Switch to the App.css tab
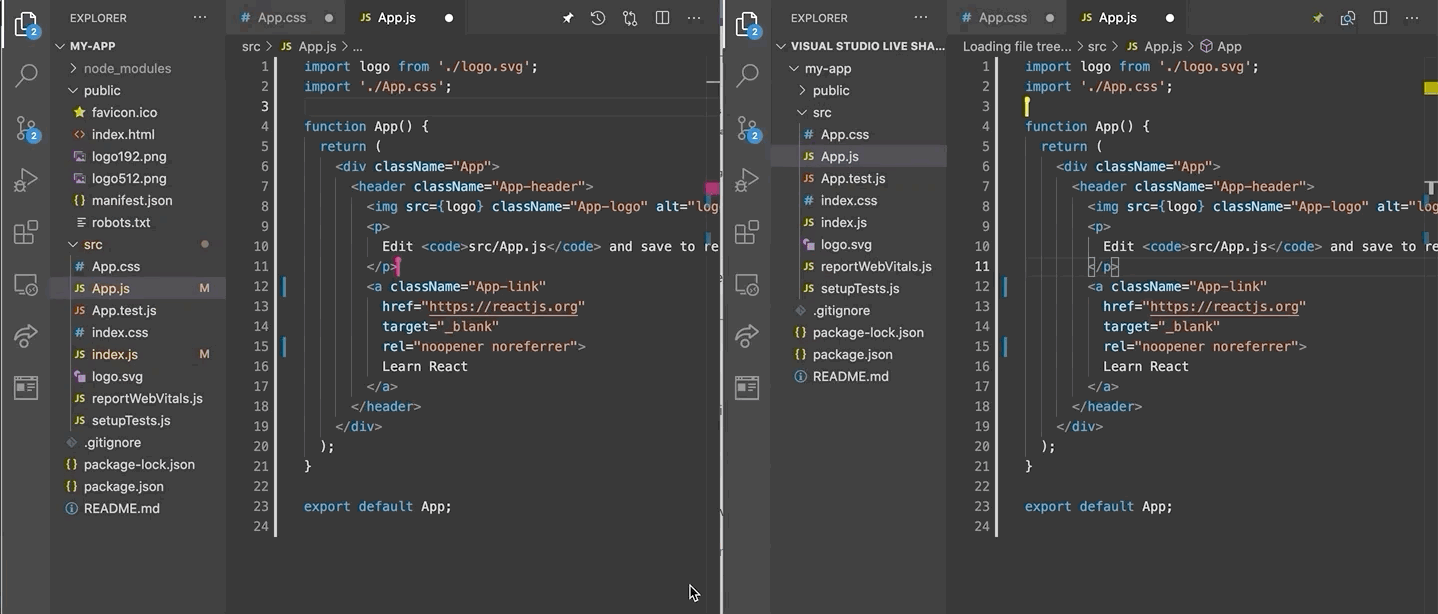 pyautogui.click(x=285, y=17)
